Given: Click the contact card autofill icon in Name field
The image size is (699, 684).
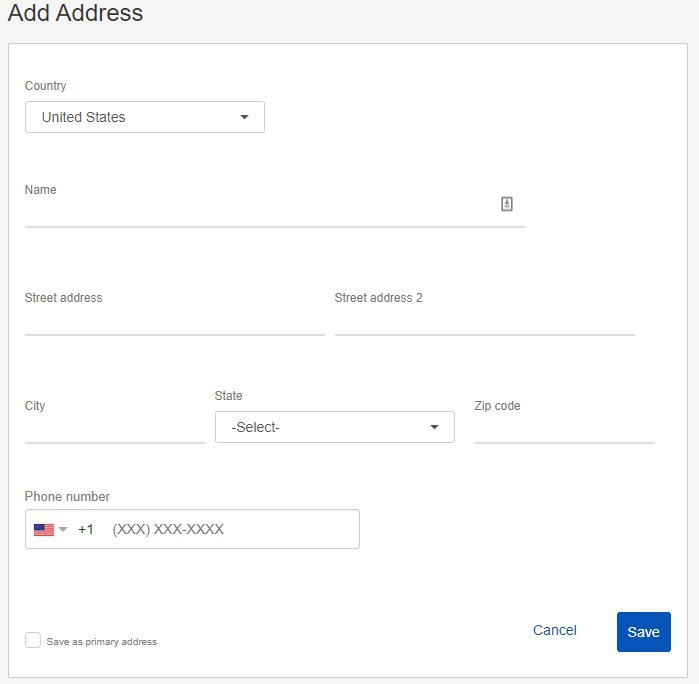Looking at the screenshot, I should click(506, 204).
